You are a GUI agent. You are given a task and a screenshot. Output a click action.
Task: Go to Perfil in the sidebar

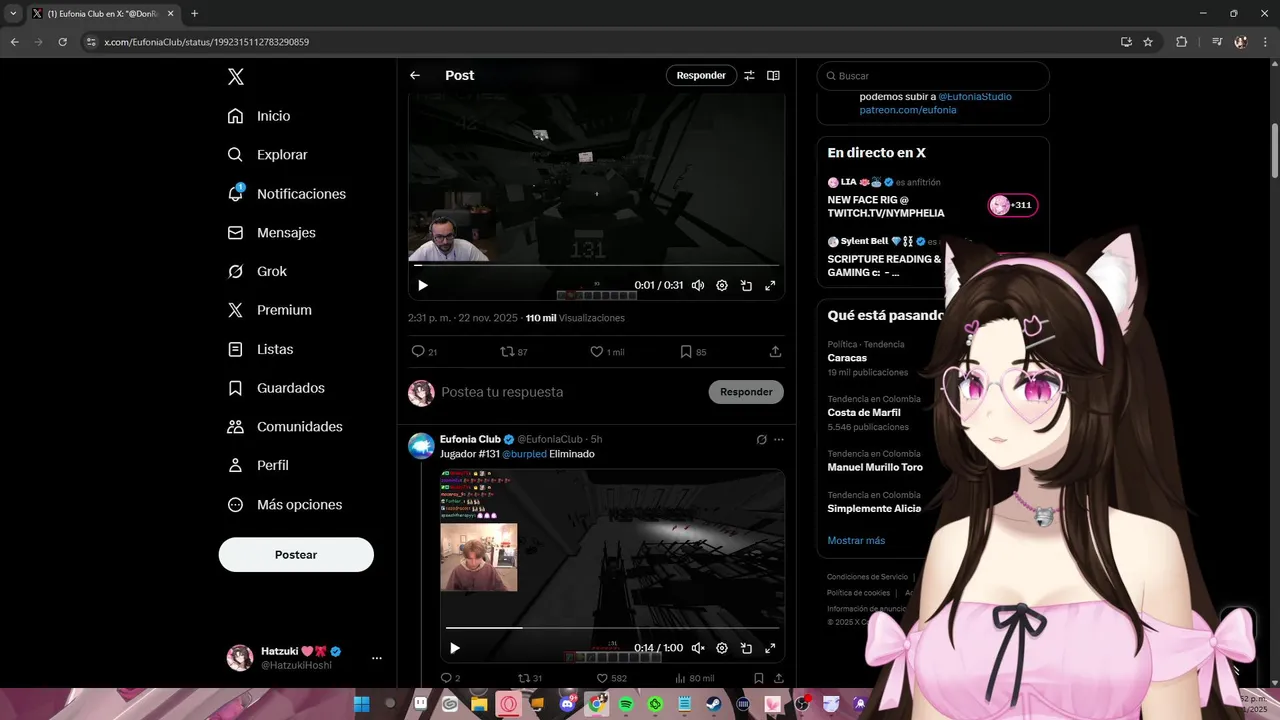(x=258, y=465)
